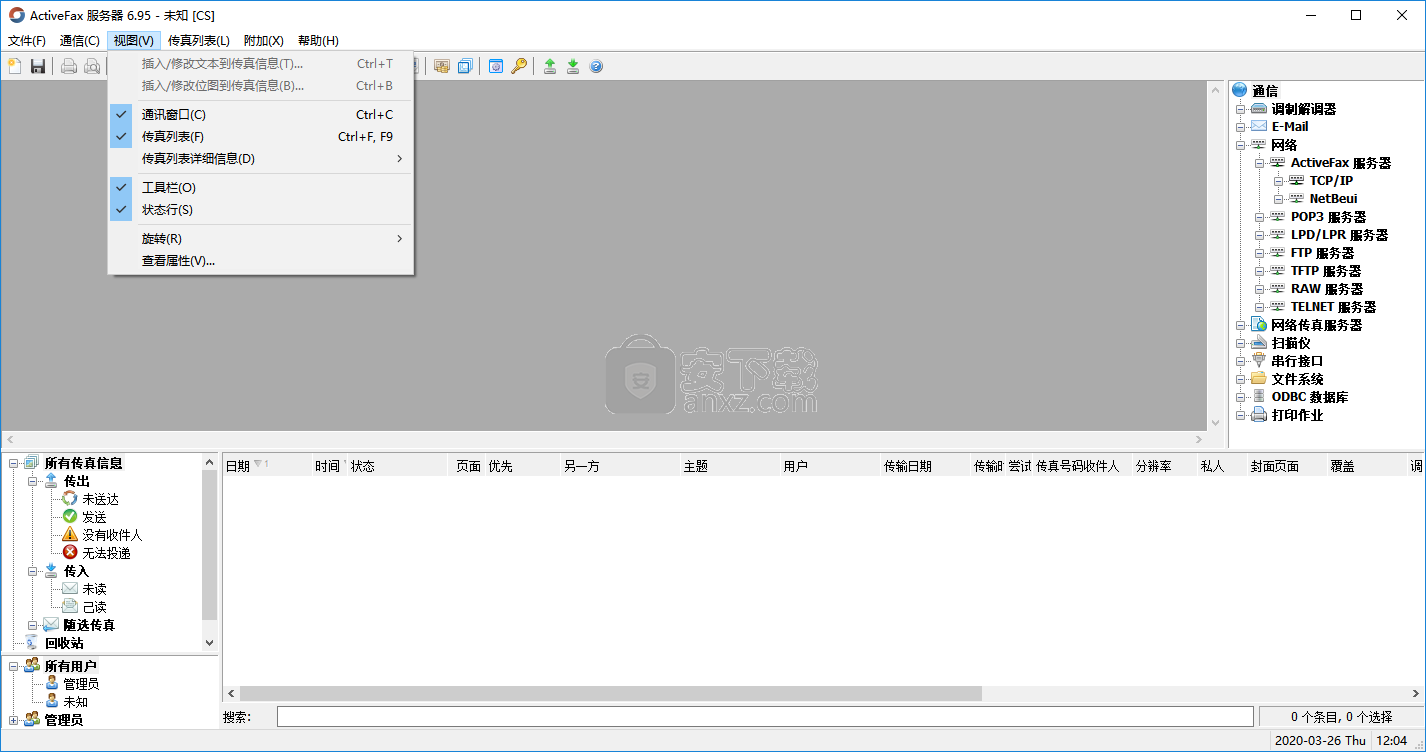1426x752 pixels.
Task: Open the 传真列表(L) menu
Action: [199, 41]
